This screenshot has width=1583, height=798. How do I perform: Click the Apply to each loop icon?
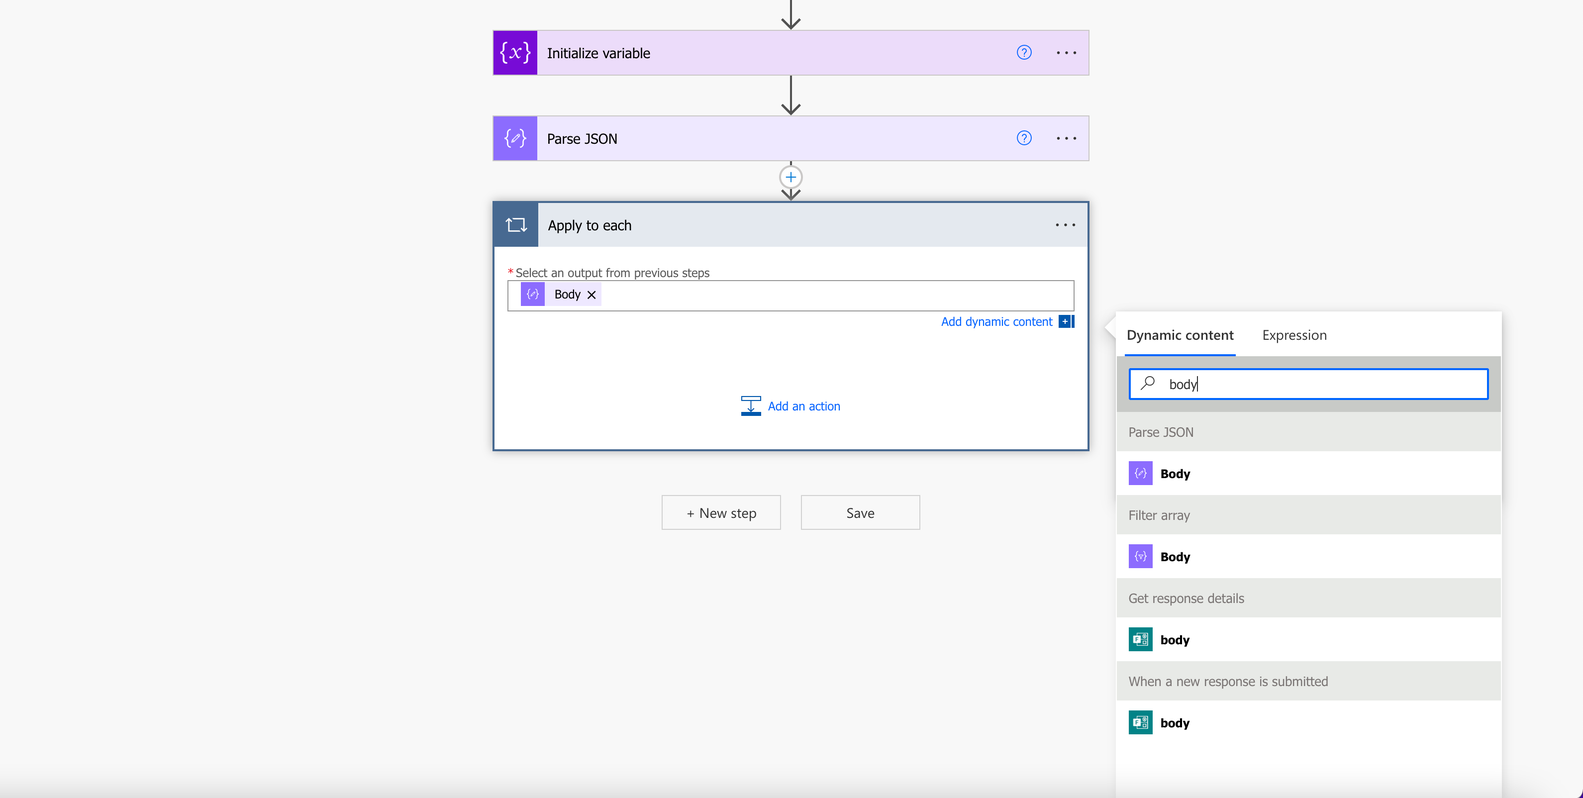(516, 225)
